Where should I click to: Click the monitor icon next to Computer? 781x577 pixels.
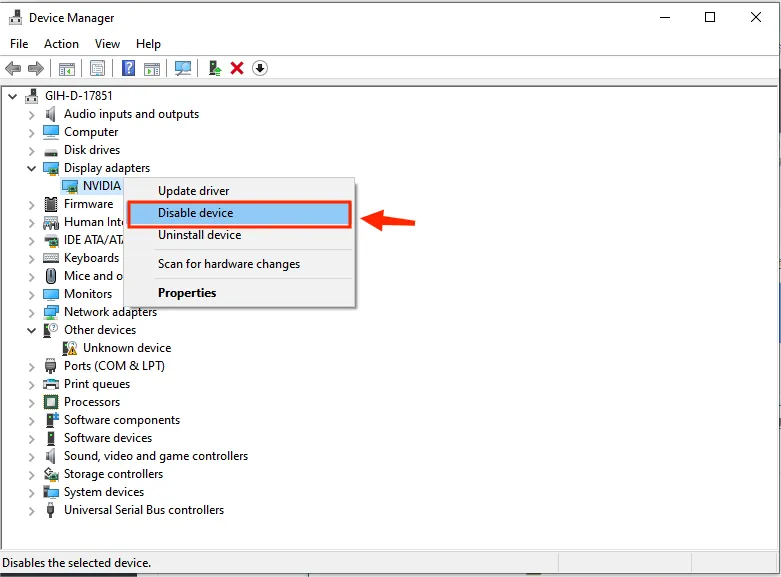point(51,132)
